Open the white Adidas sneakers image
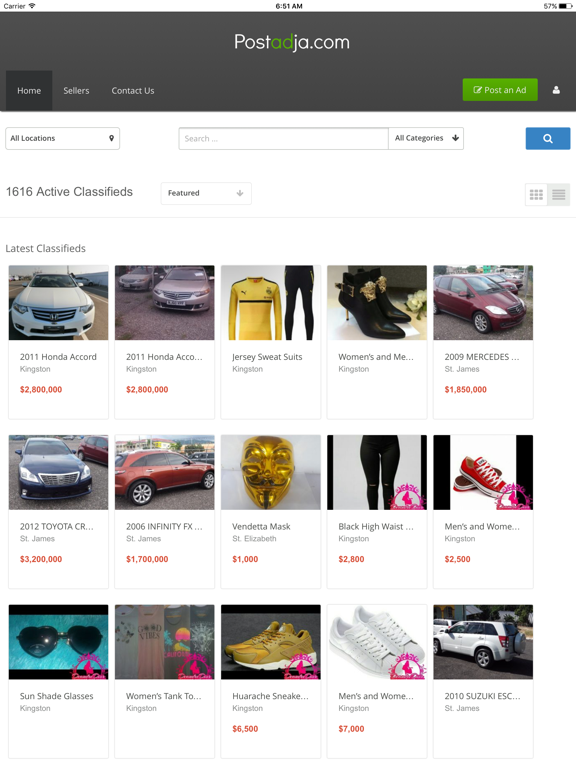The height and width of the screenshot is (768, 576). pos(377,642)
